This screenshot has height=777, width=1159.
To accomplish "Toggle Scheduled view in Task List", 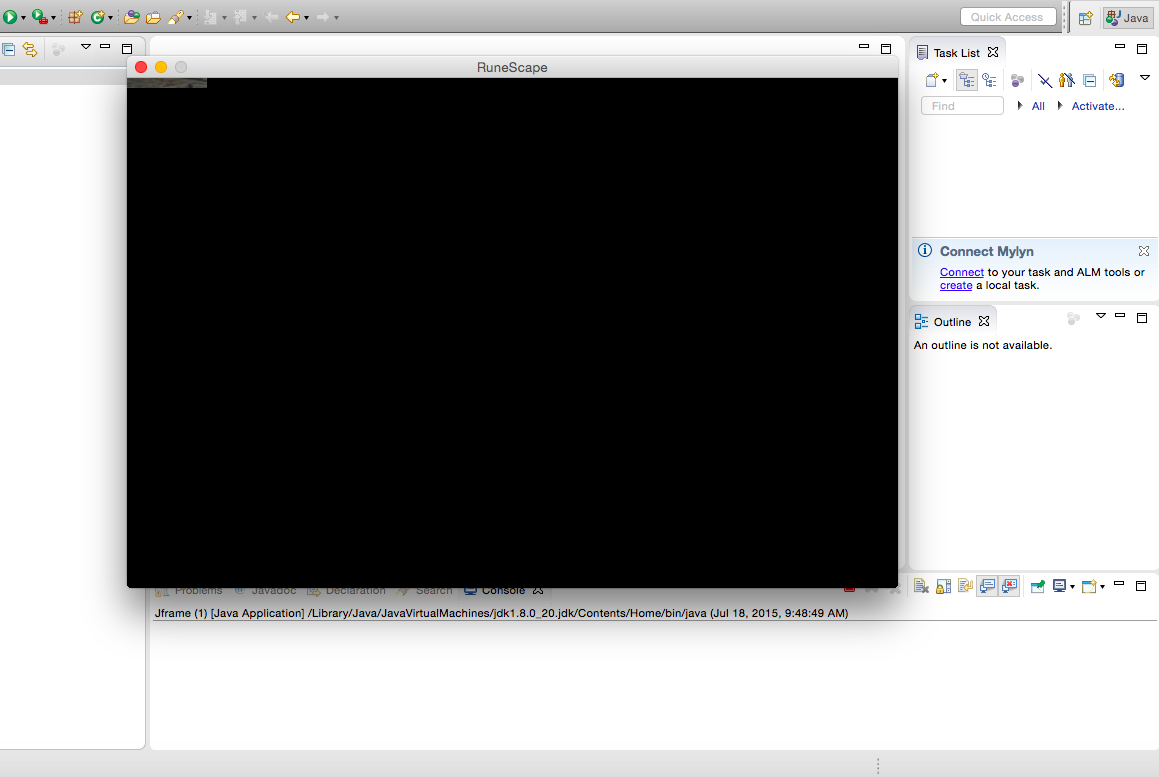I will click(989, 80).
